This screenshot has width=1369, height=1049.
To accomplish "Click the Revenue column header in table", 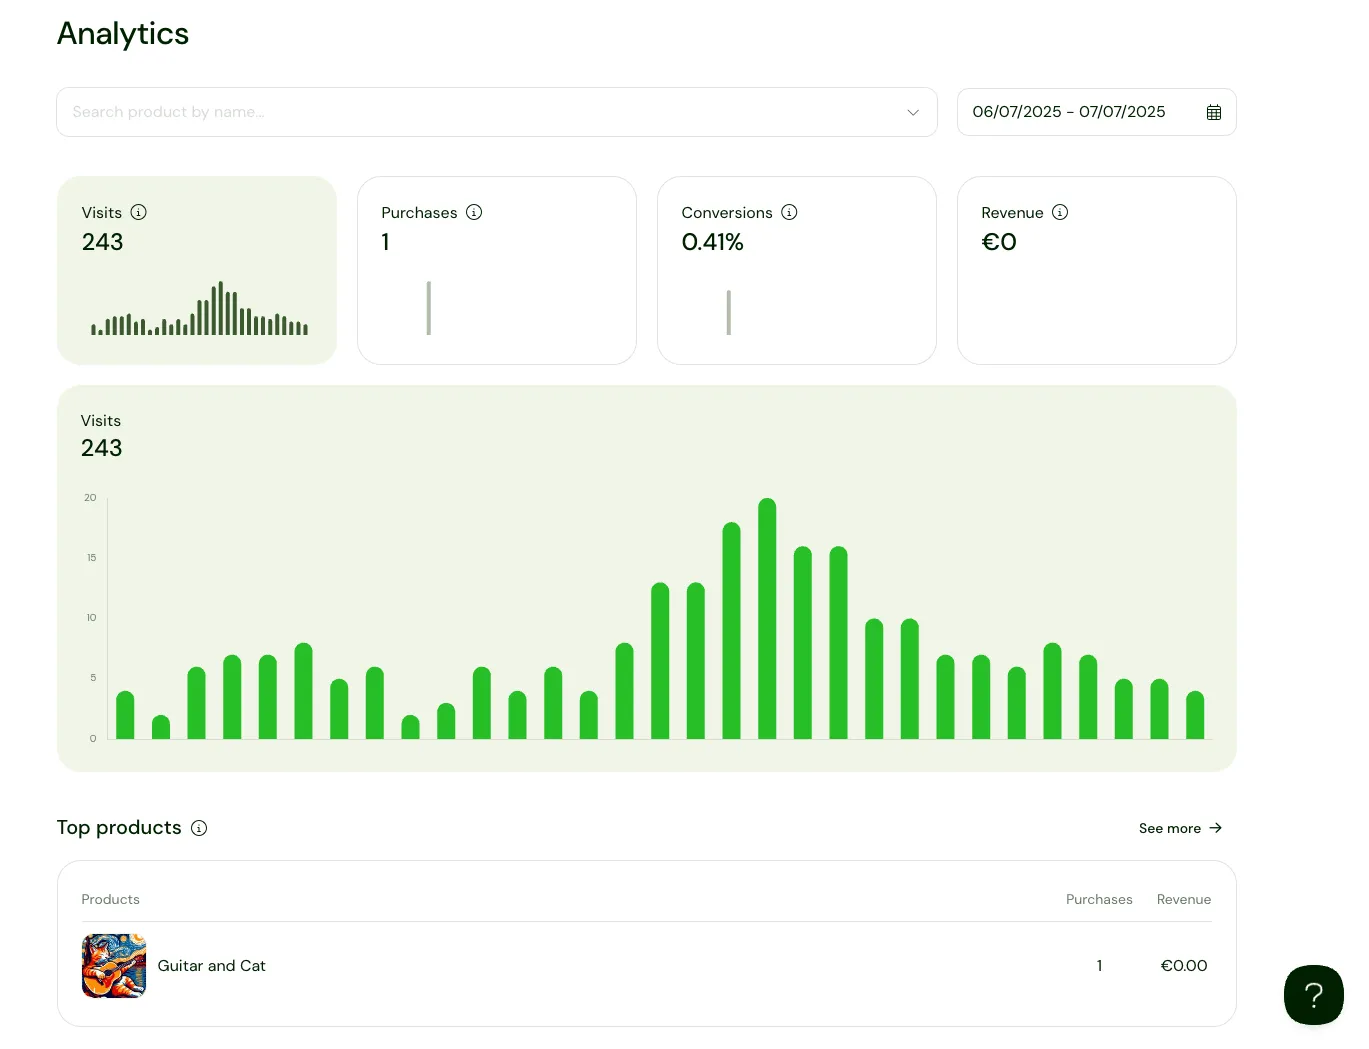I will click(x=1184, y=899).
